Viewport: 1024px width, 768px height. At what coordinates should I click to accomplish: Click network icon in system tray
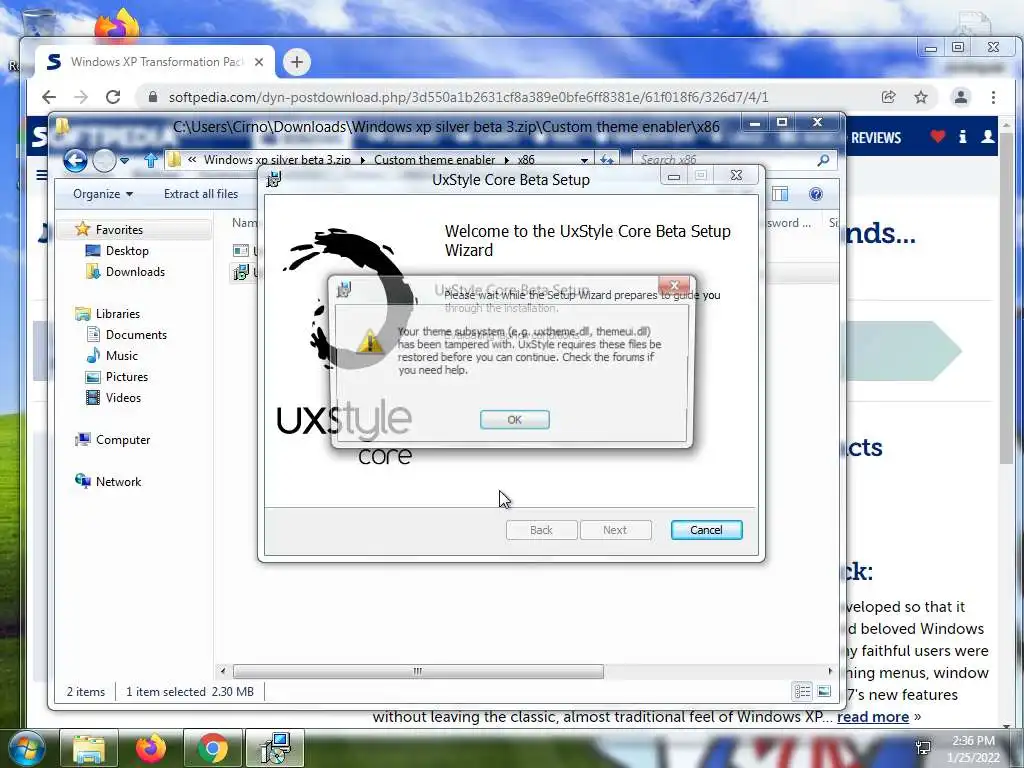[x=923, y=748]
